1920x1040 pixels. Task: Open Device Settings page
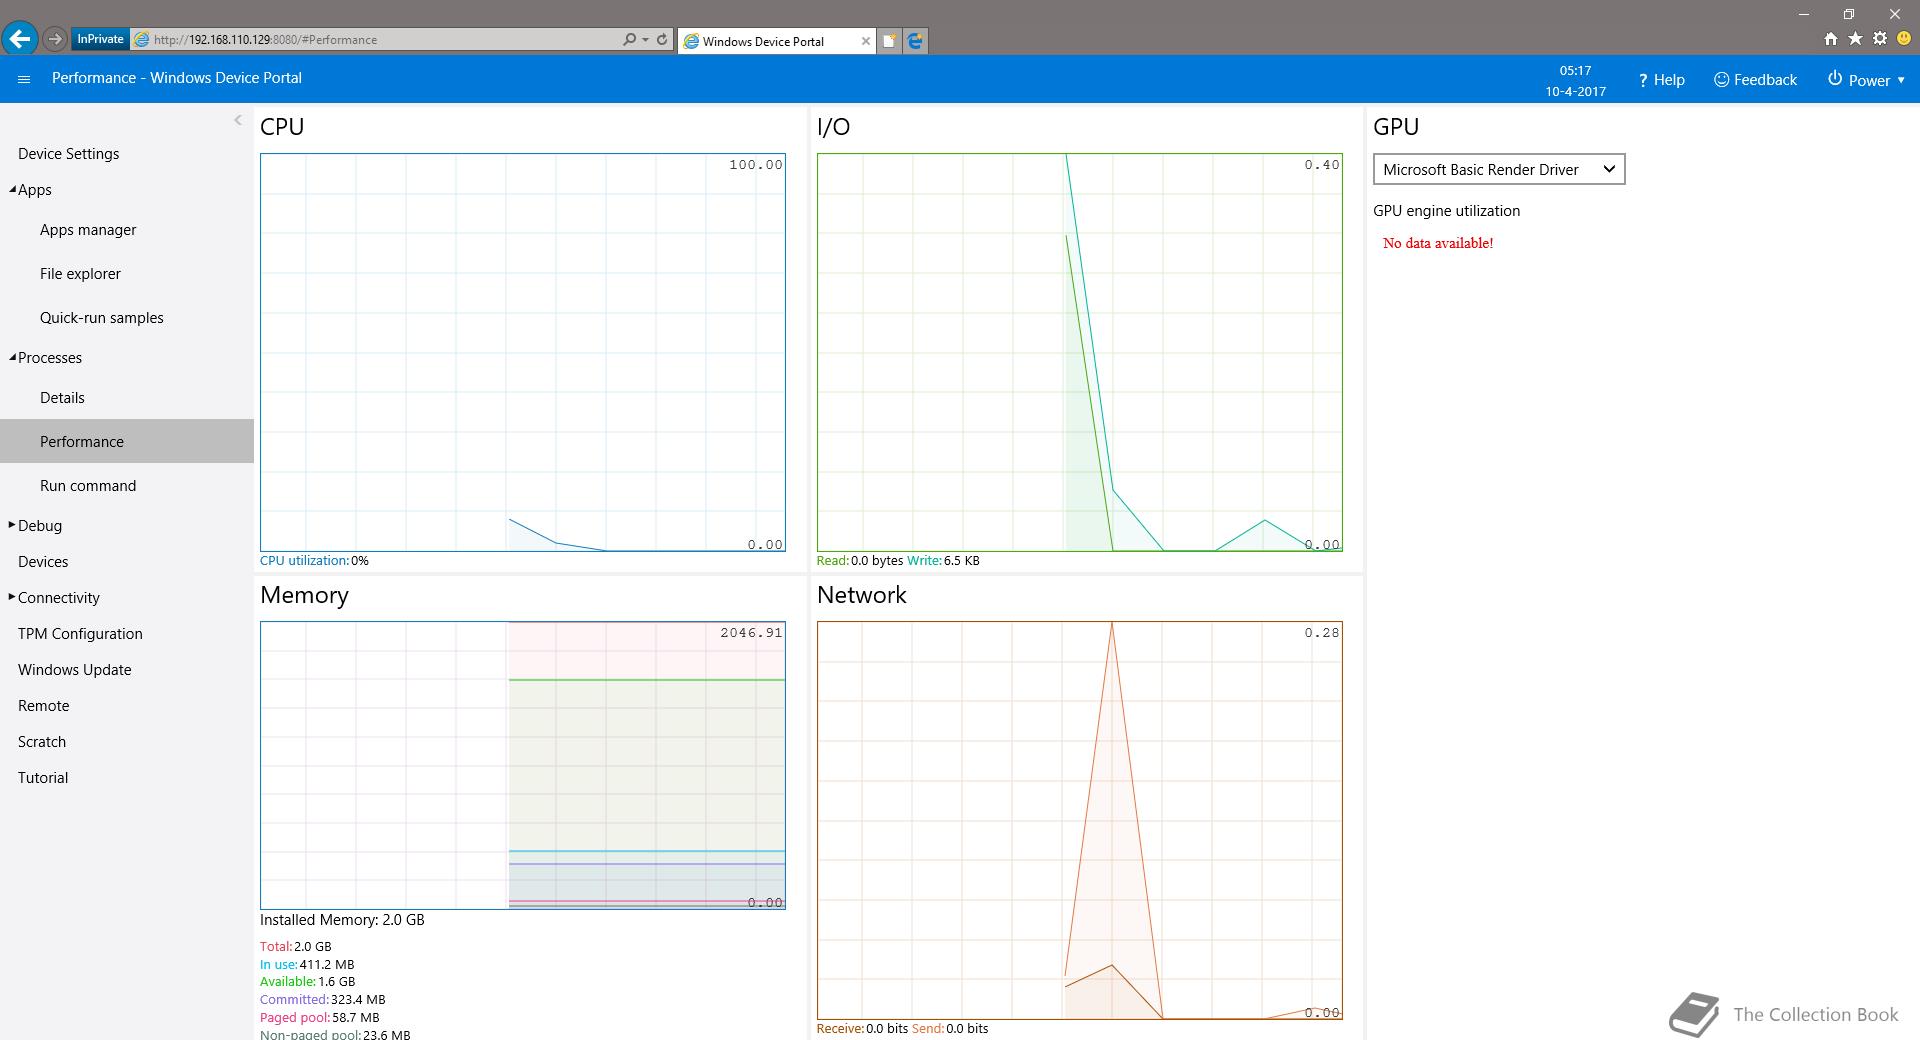click(x=68, y=153)
